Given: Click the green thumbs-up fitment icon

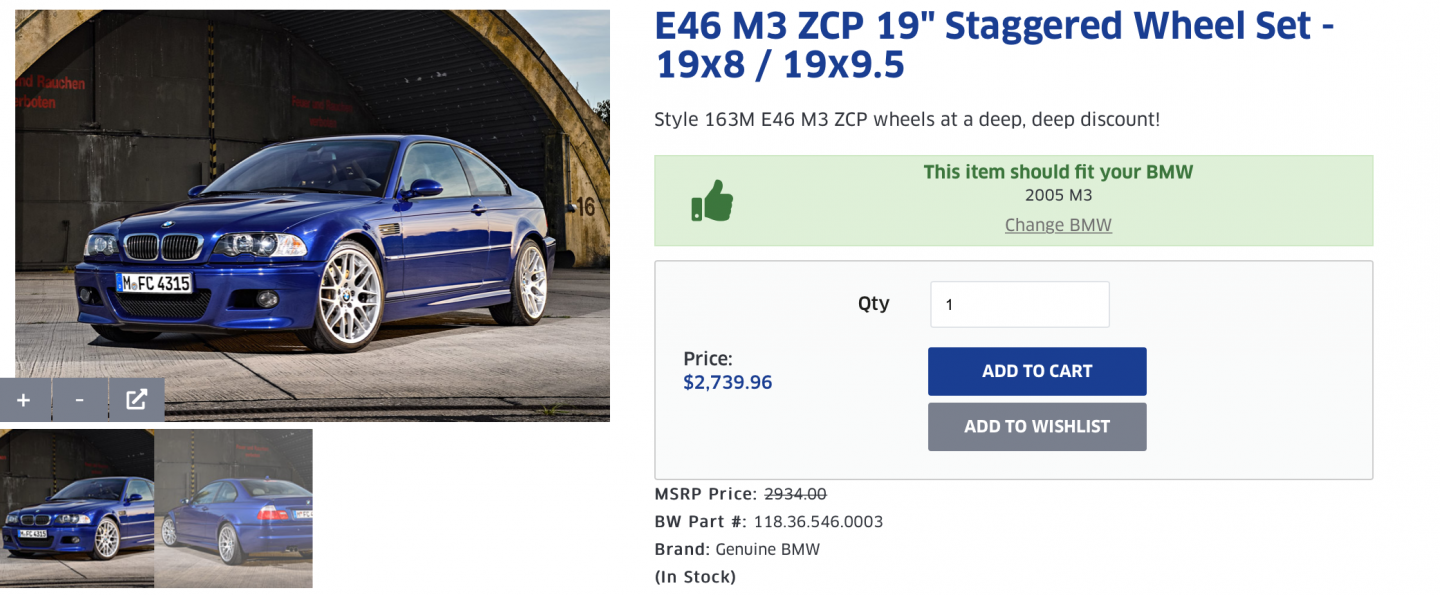Looking at the screenshot, I should point(712,201).
